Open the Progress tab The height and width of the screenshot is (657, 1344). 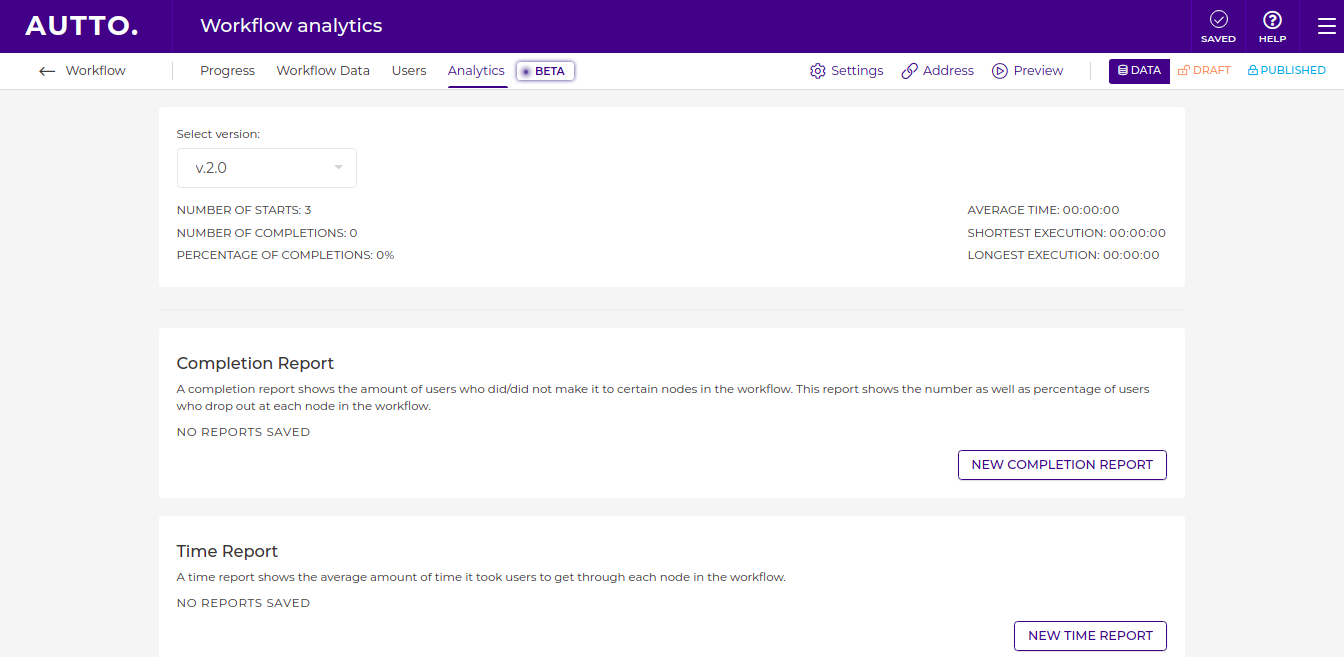click(x=227, y=71)
